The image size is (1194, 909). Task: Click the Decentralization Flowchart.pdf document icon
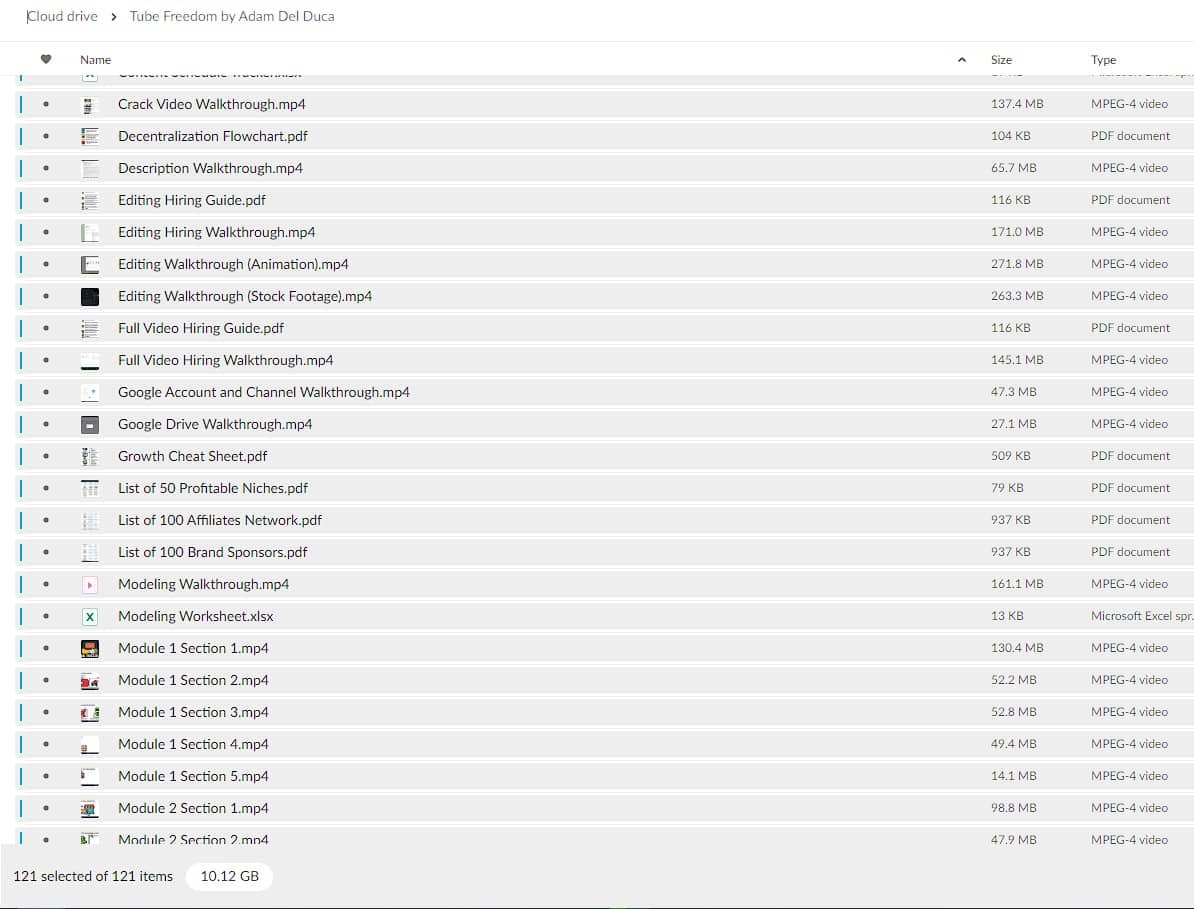90,136
